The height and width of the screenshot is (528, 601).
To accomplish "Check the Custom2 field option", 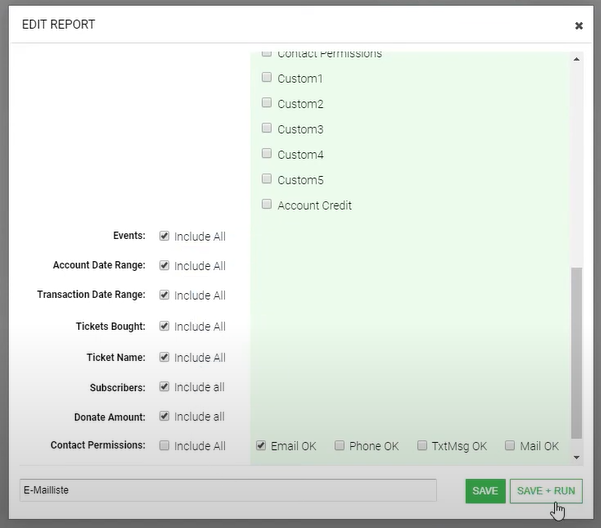I will (x=267, y=103).
